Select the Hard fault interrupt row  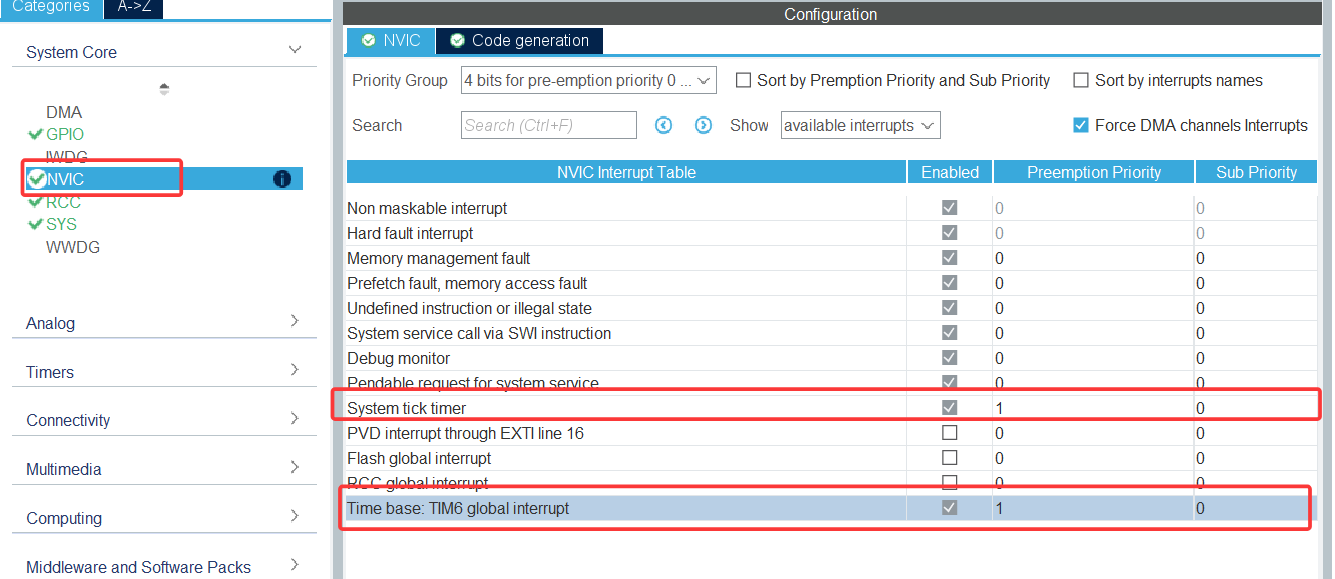point(831,233)
